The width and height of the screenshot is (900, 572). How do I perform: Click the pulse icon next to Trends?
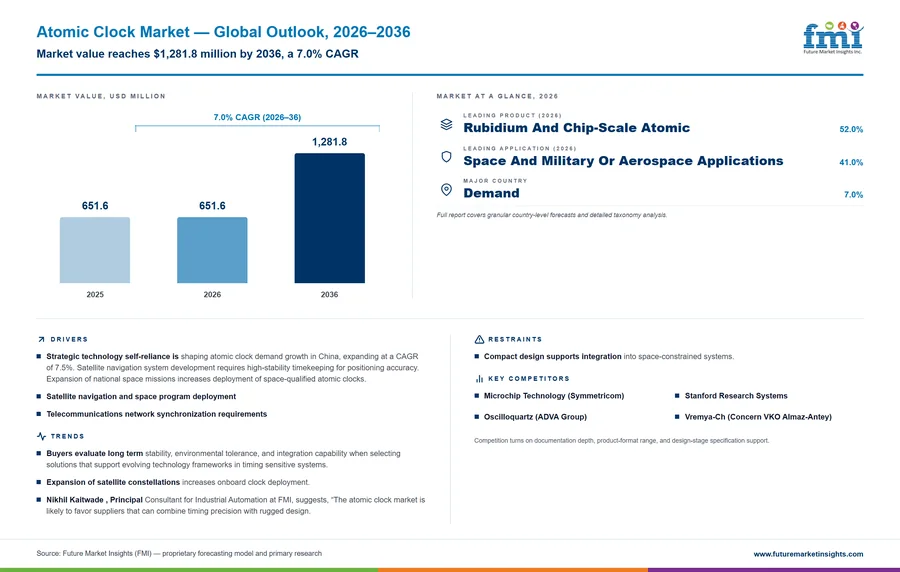point(41,437)
